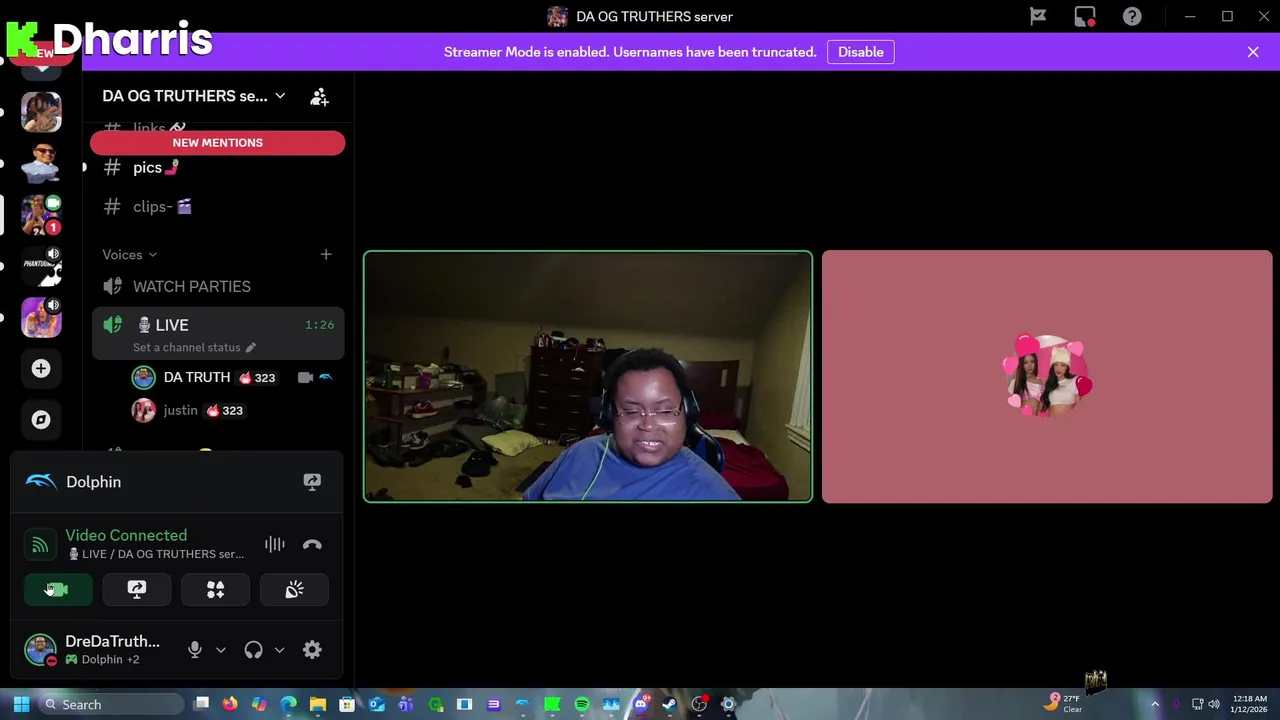Open headphone output options arrow
Viewport: 1280px width, 720px height.
click(x=279, y=650)
